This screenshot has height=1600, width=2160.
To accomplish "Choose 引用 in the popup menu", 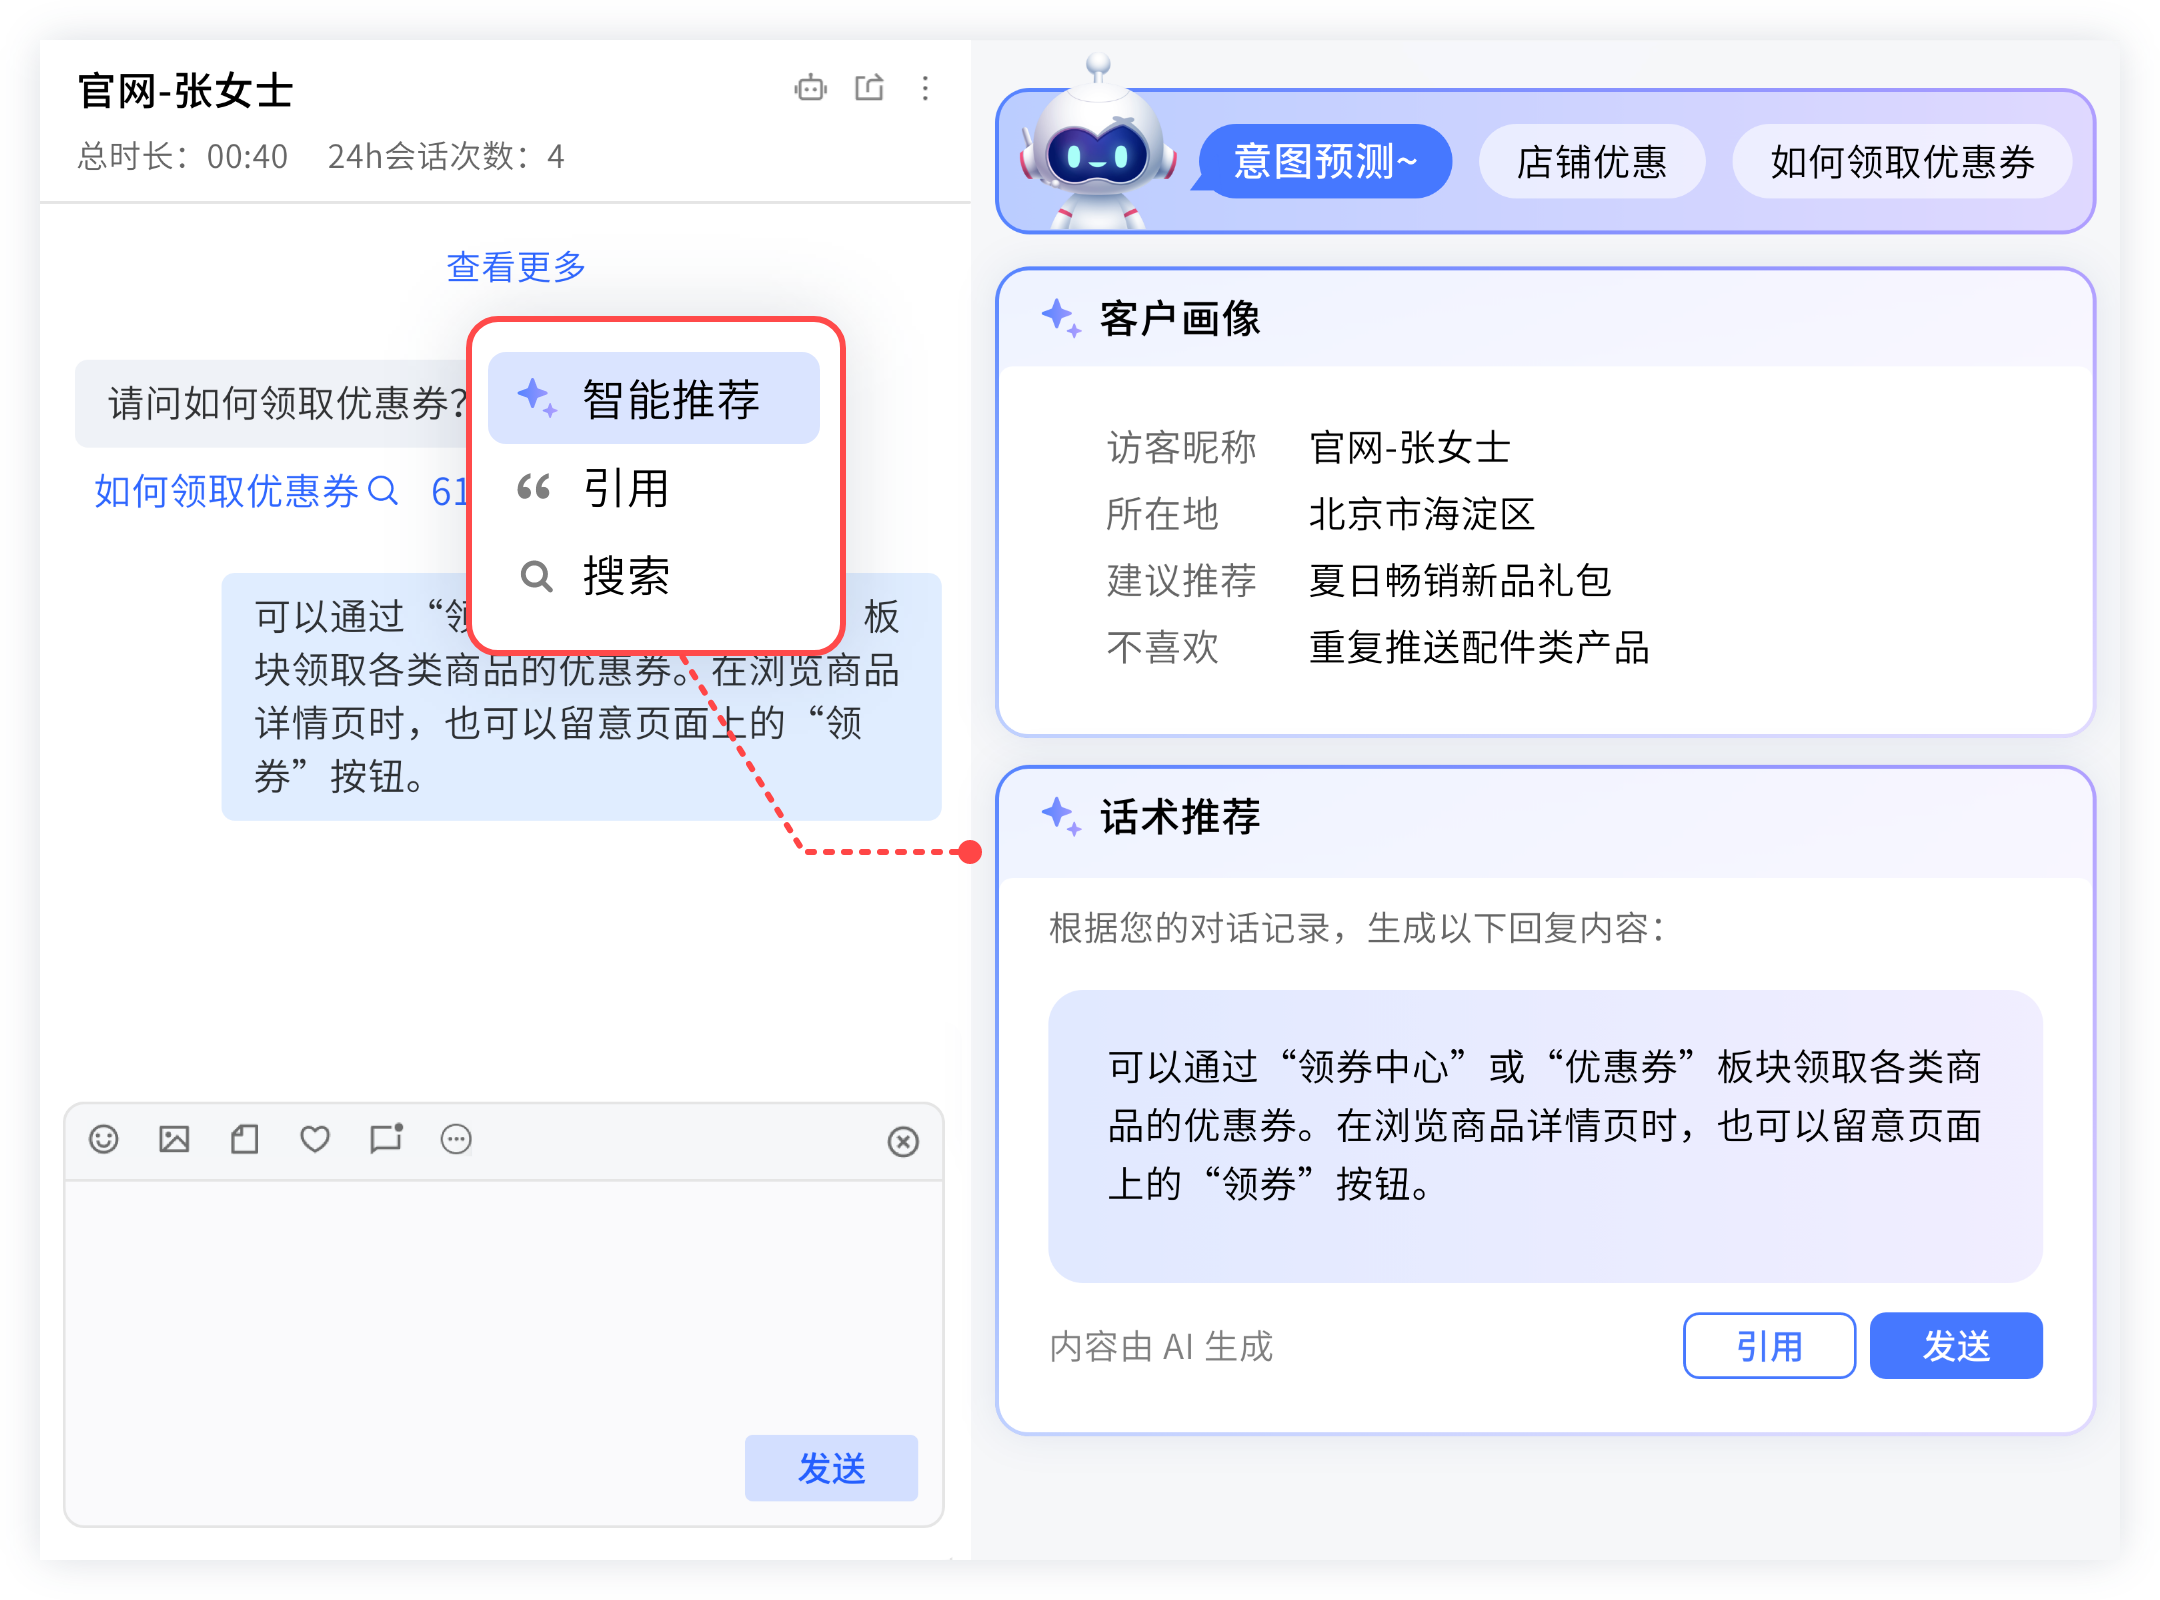I will click(626, 488).
